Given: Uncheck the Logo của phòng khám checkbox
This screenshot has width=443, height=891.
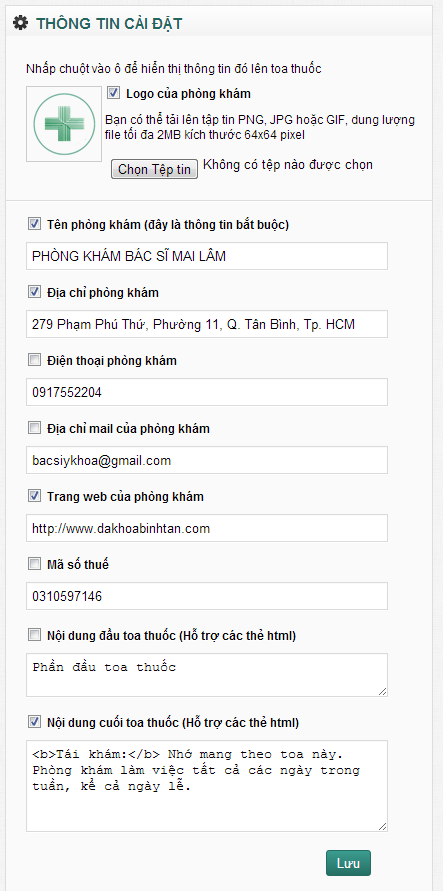Looking at the screenshot, I should coord(113,93).
